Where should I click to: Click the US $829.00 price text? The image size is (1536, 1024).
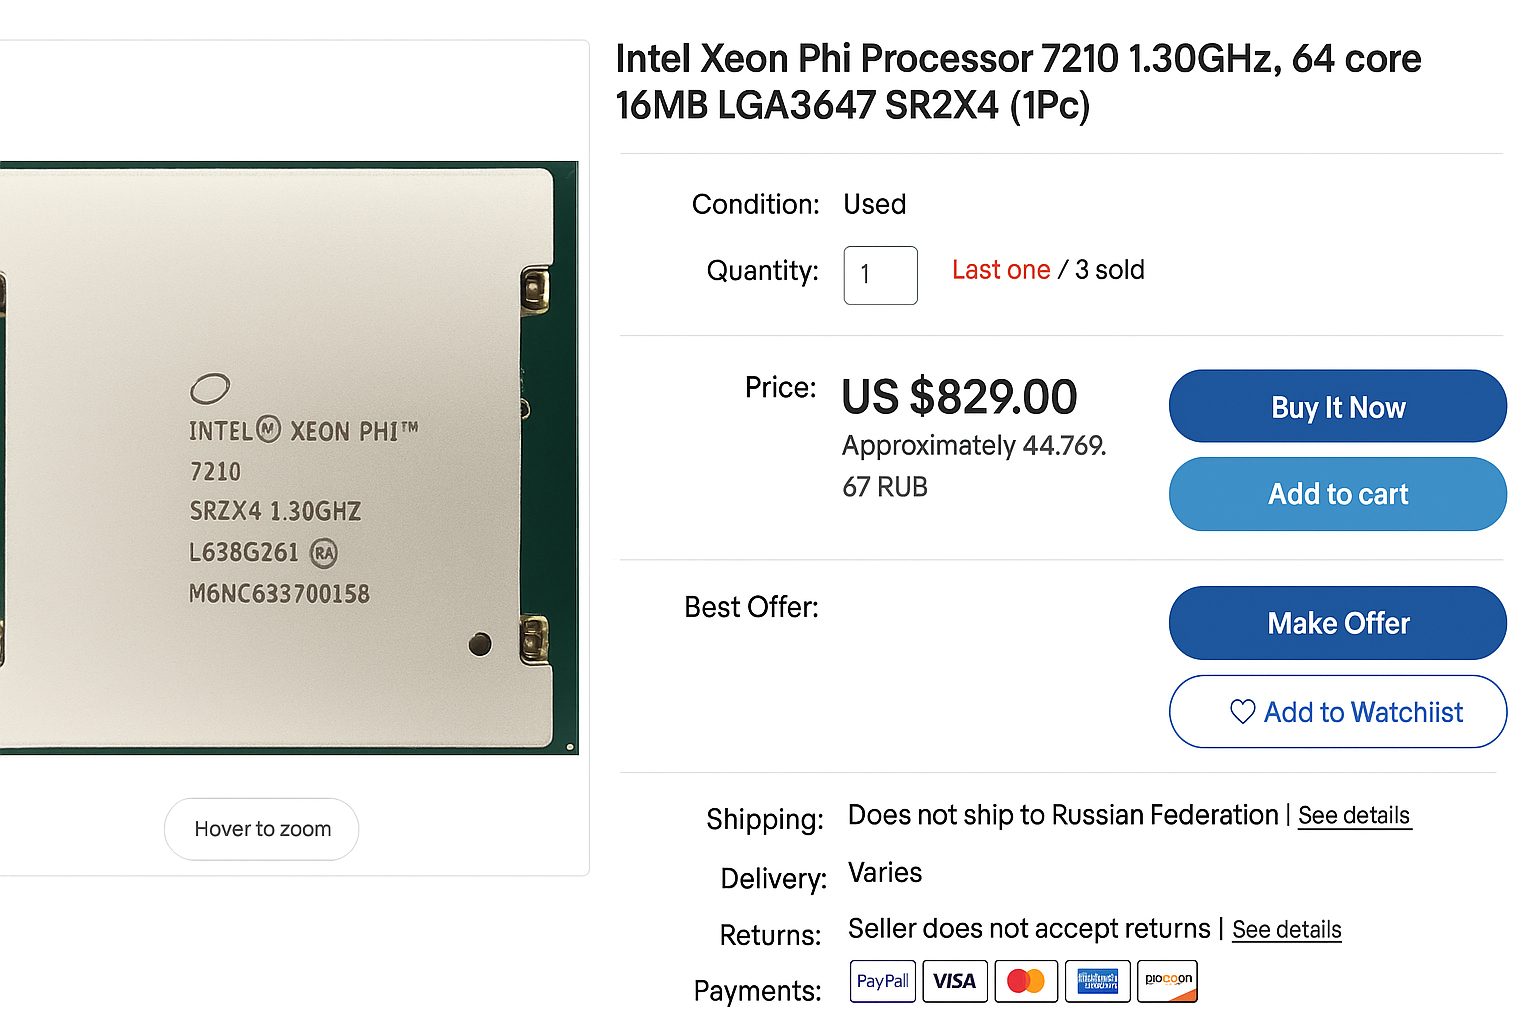(x=959, y=397)
